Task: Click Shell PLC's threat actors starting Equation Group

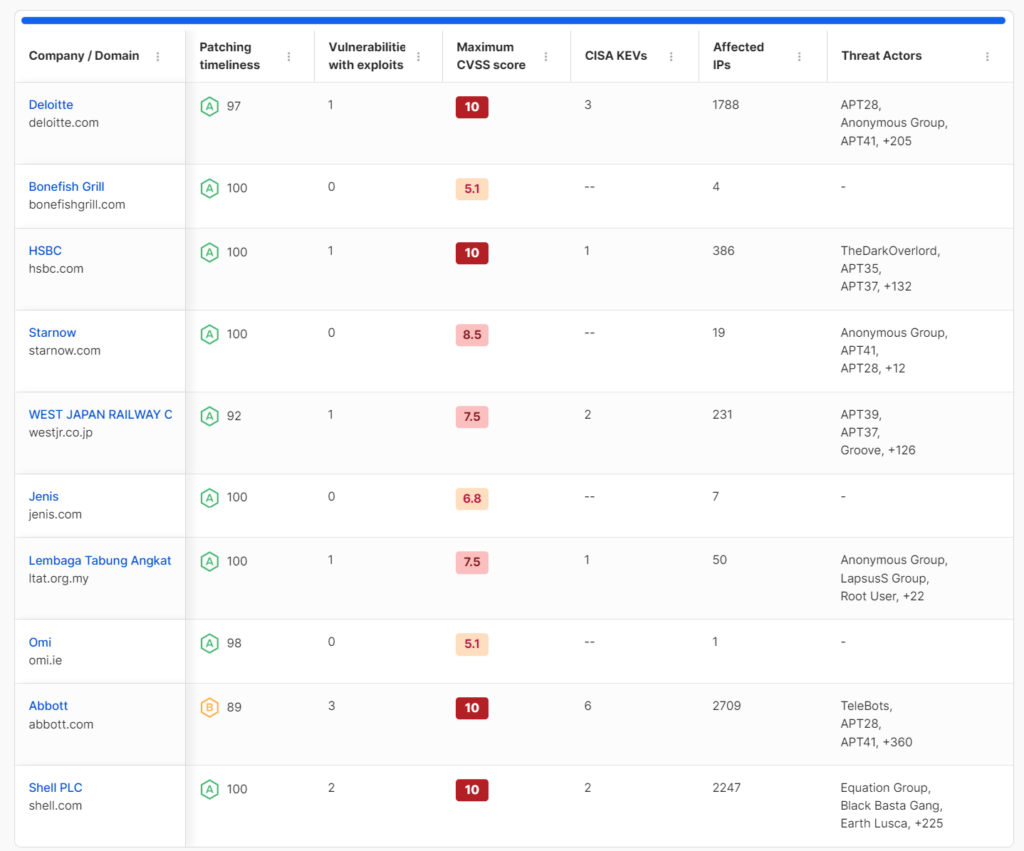Action: pyautogui.click(x=892, y=806)
